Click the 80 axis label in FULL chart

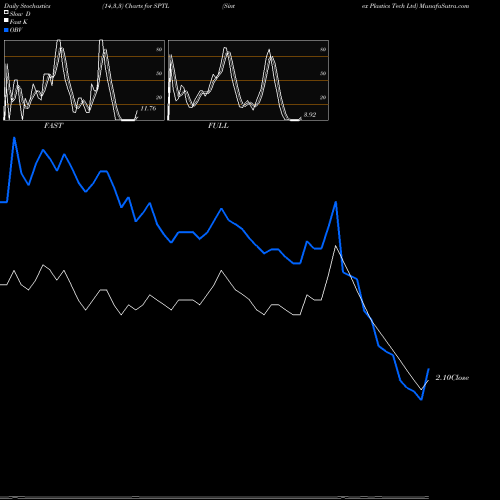click(323, 49)
